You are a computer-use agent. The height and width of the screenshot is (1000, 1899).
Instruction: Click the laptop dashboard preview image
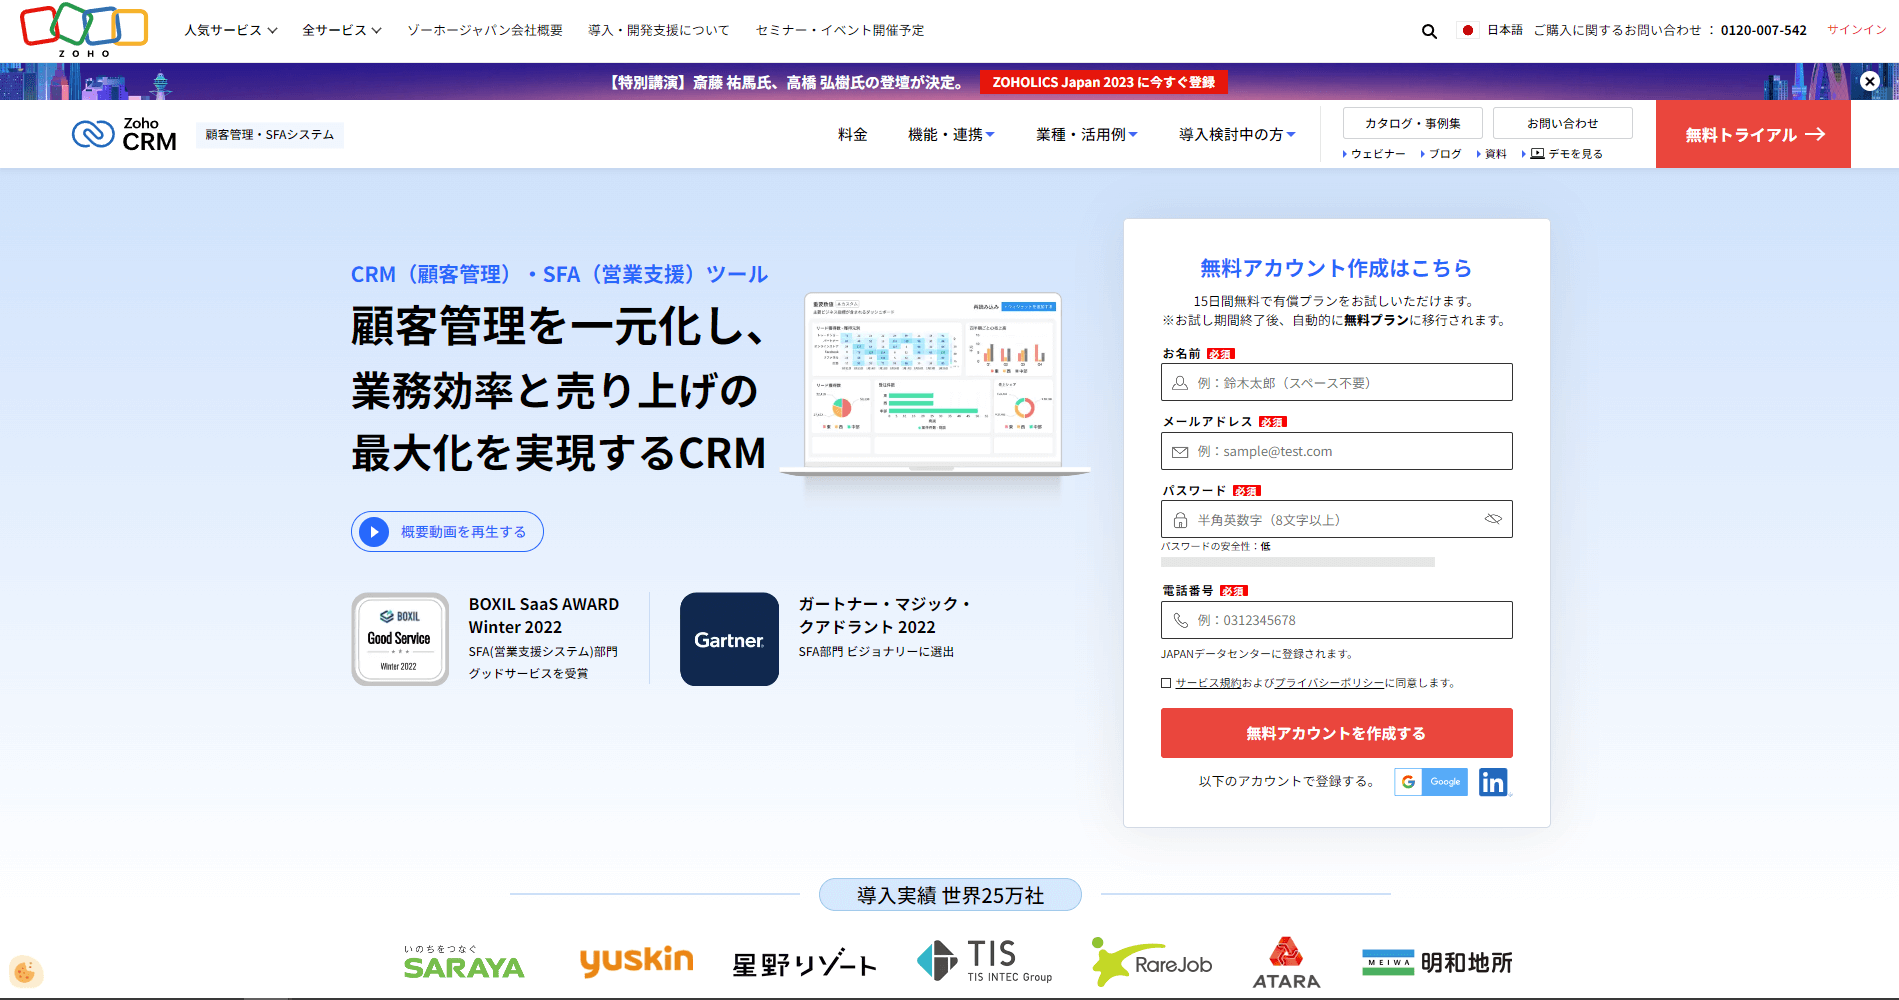tap(934, 385)
